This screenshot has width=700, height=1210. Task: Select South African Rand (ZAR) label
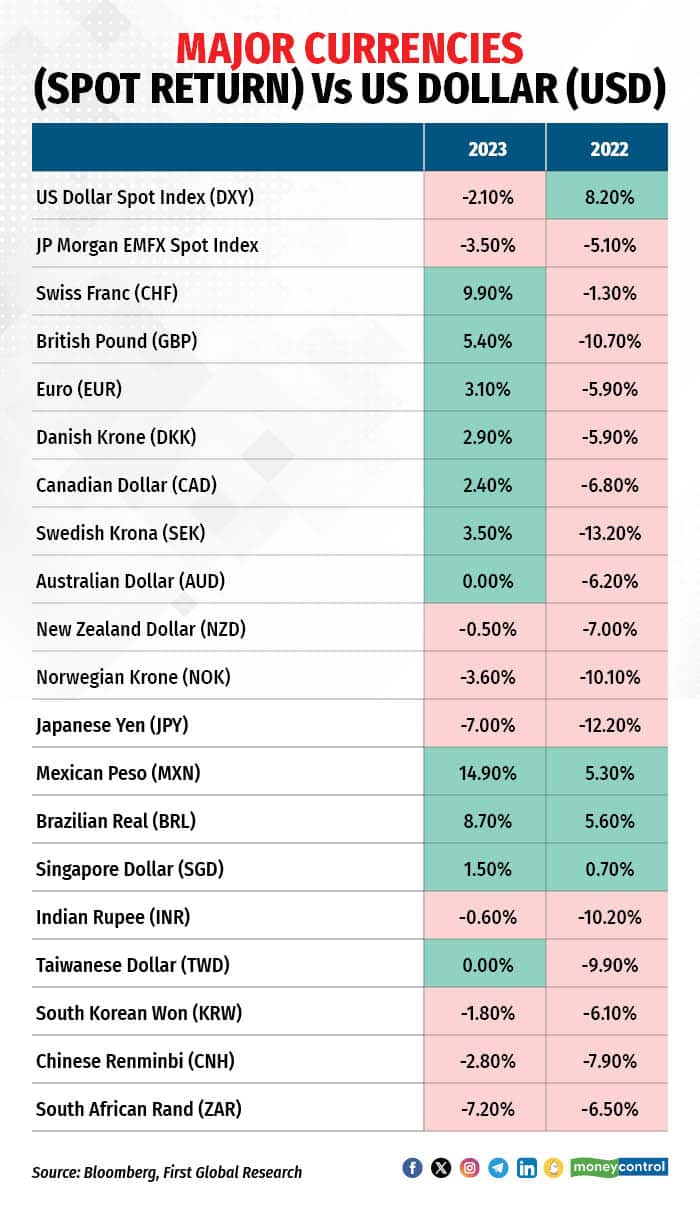pos(138,1109)
